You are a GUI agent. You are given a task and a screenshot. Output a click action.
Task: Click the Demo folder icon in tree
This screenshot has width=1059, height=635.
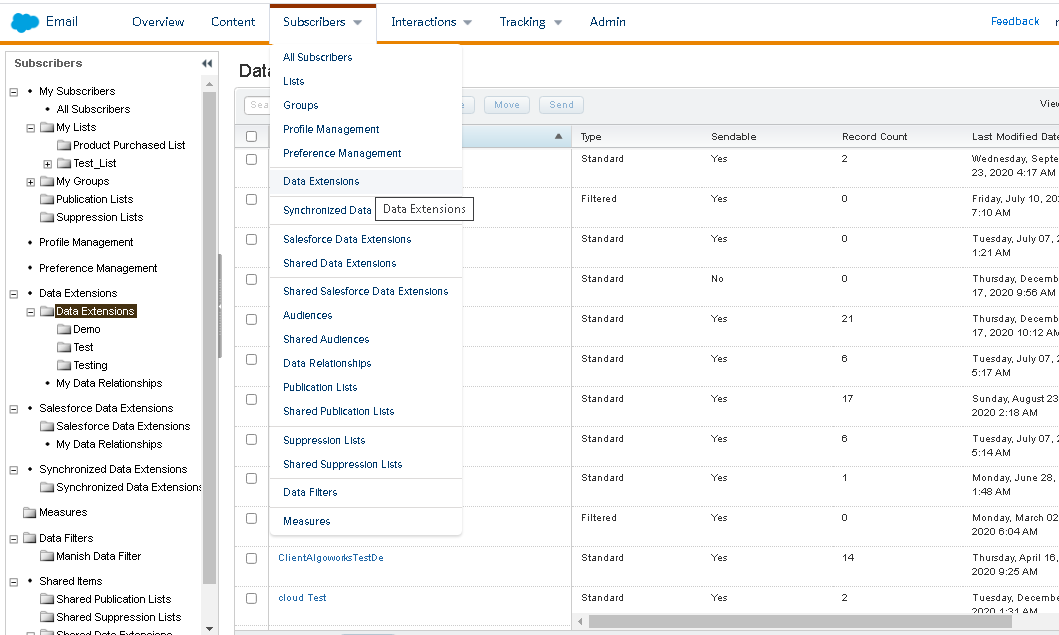click(64, 329)
